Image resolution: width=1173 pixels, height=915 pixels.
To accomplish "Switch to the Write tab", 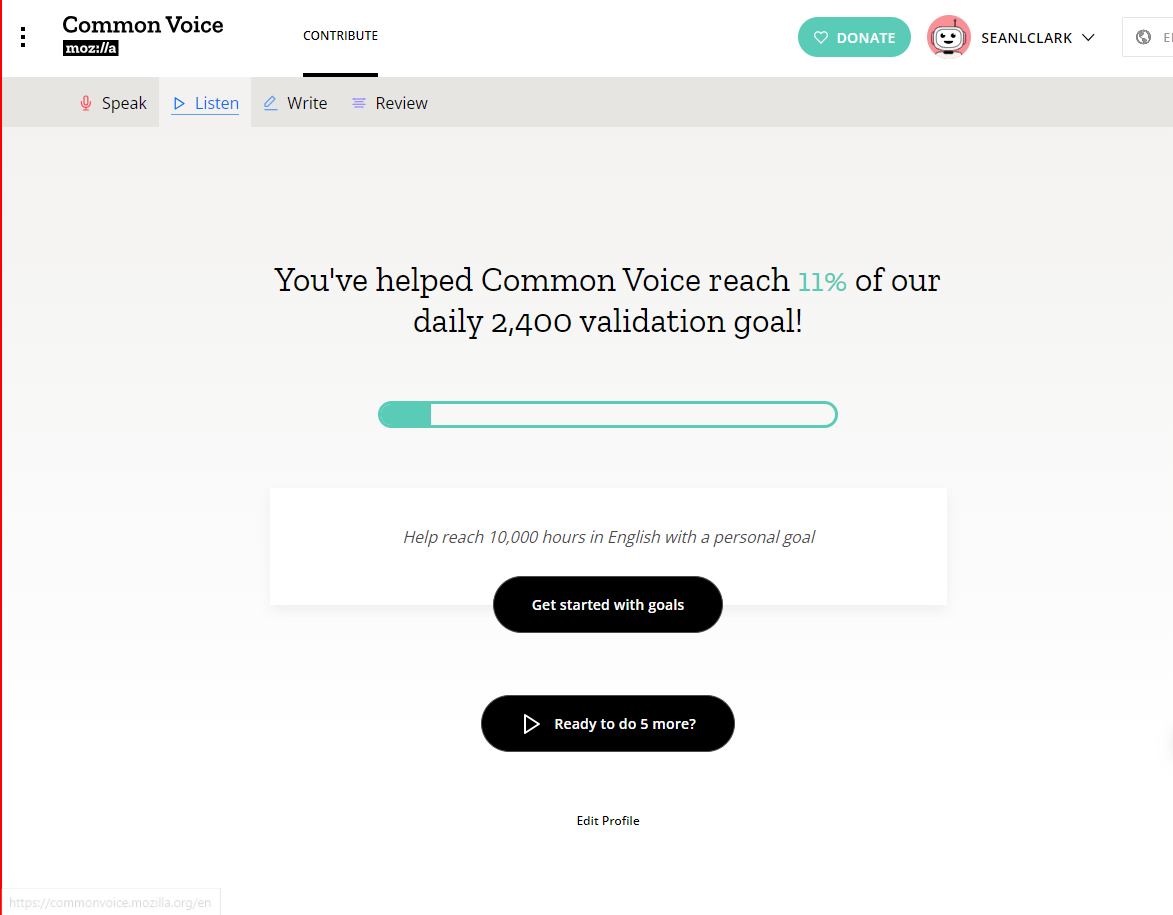I will click(295, 102).
